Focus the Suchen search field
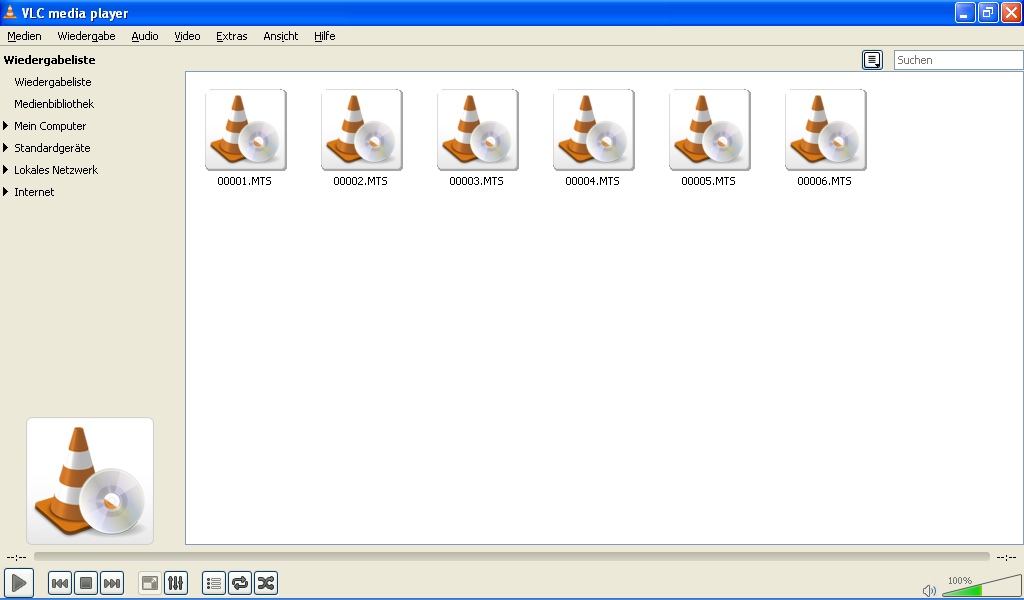The height and width of the screenshot is (600, 1024). pyautogui.click(x=958, y=60)
